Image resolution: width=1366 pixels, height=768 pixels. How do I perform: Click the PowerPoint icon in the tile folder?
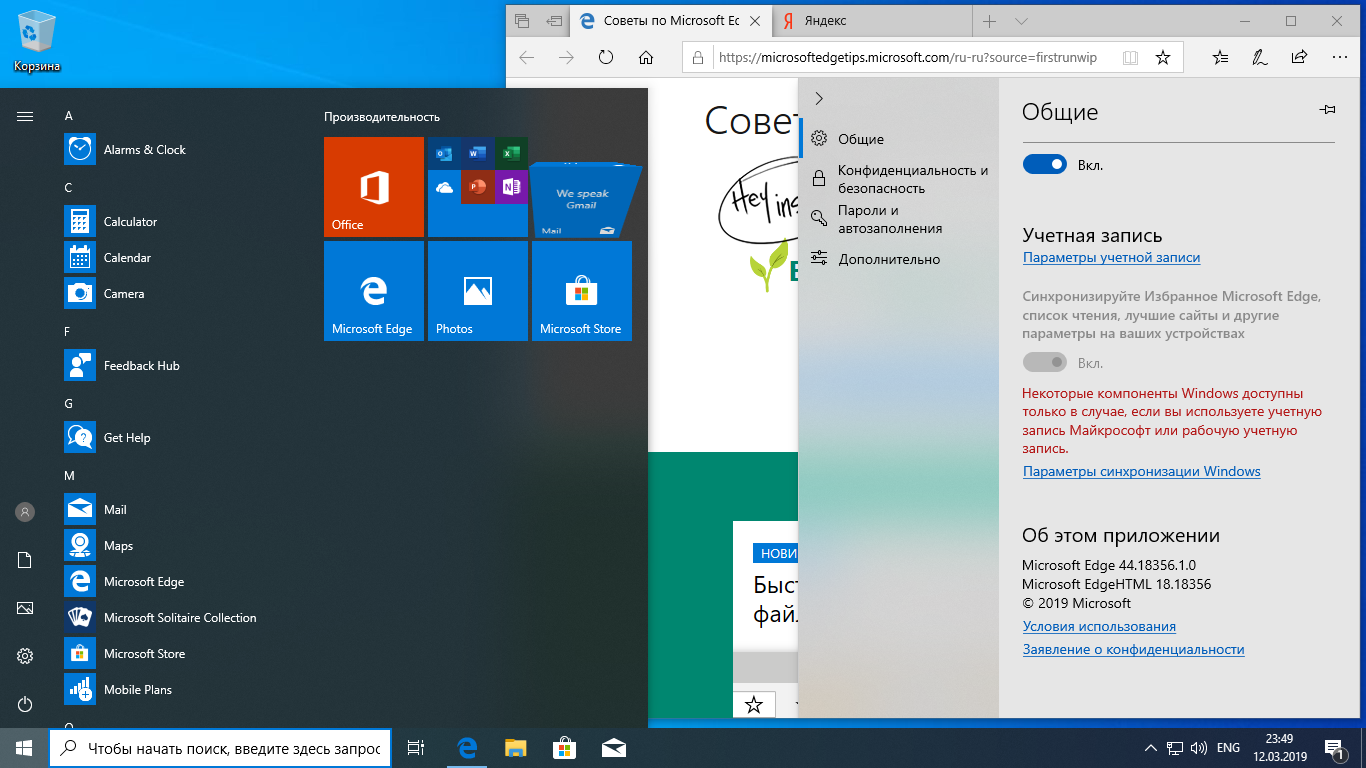tap(477, 187)
